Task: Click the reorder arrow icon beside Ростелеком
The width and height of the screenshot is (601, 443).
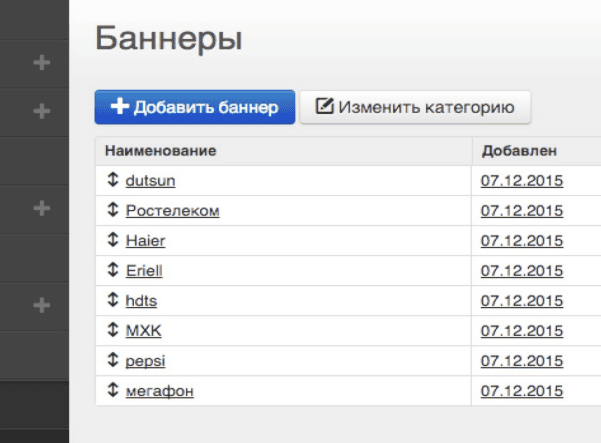Action: [x=113, y=209]
